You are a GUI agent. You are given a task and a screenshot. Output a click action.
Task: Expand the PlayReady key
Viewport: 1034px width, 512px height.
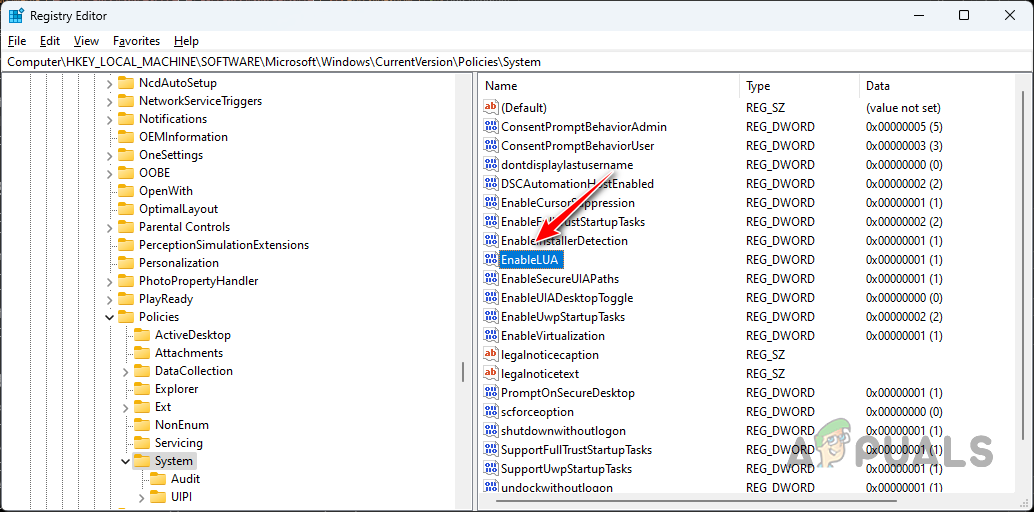(x=109, y=300)
